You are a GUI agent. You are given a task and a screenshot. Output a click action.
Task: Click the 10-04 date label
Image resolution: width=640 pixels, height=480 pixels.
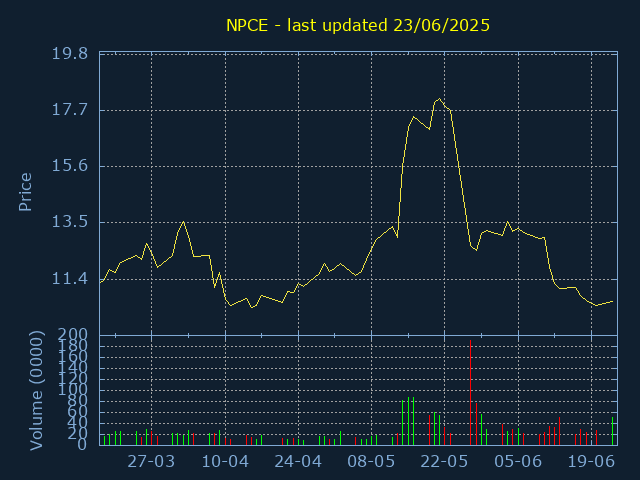pos(225,462)
